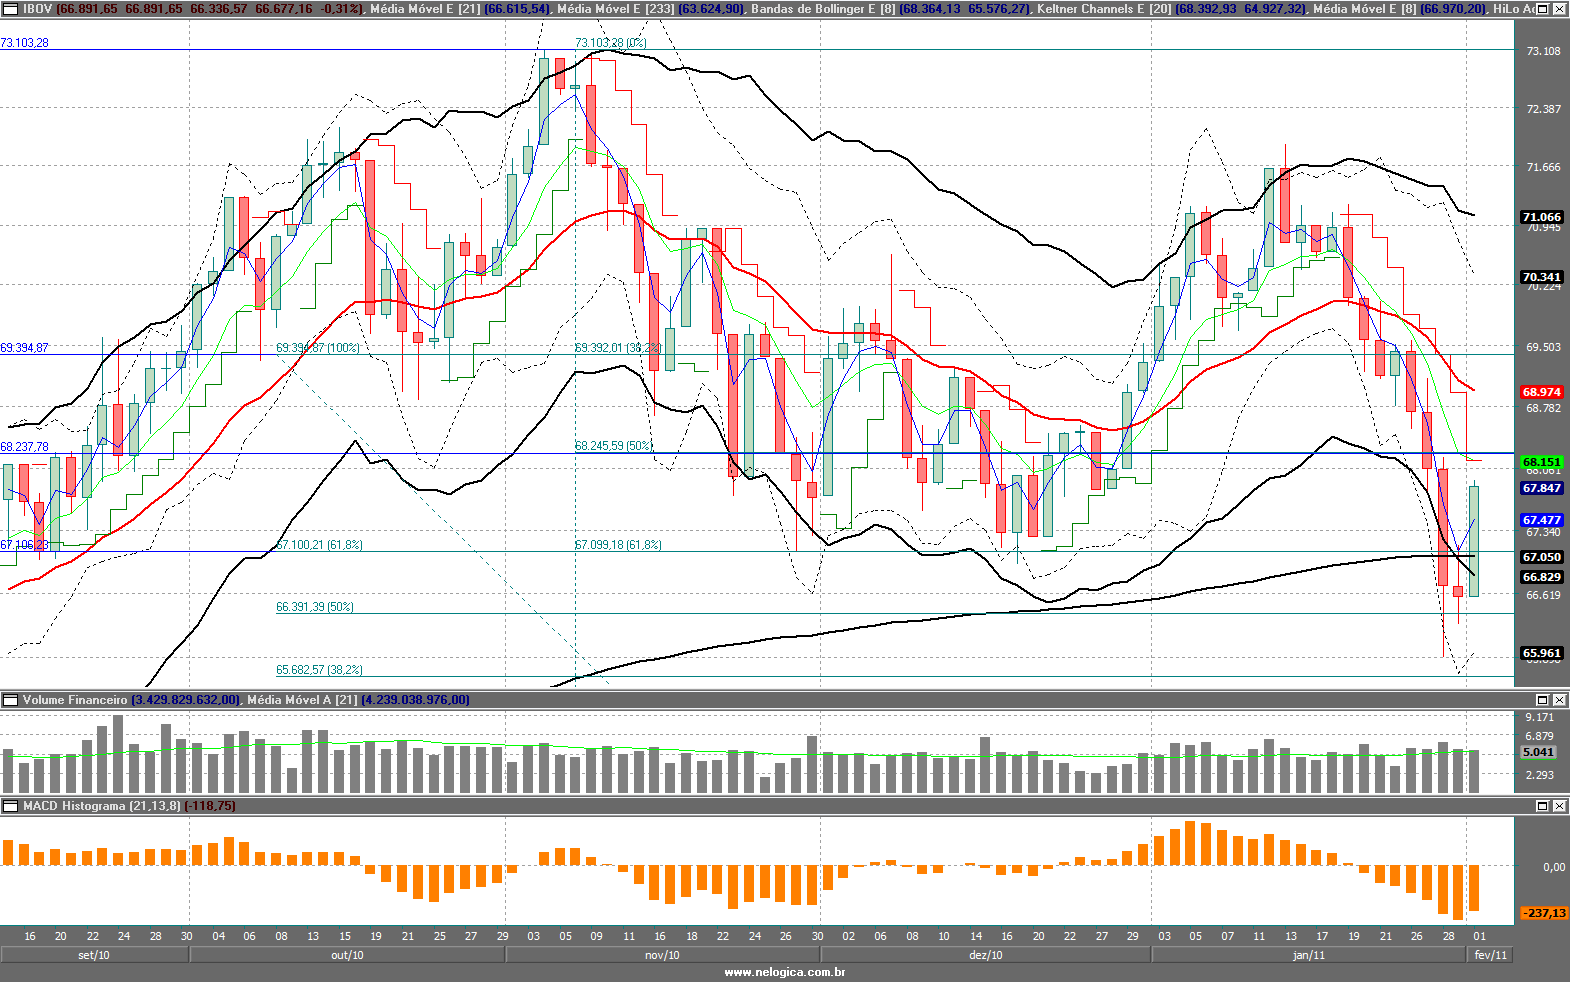This screenshot has height=982, width=1570.
Task: Click the nov/10 month label on timeline
Action: (662, 955)
